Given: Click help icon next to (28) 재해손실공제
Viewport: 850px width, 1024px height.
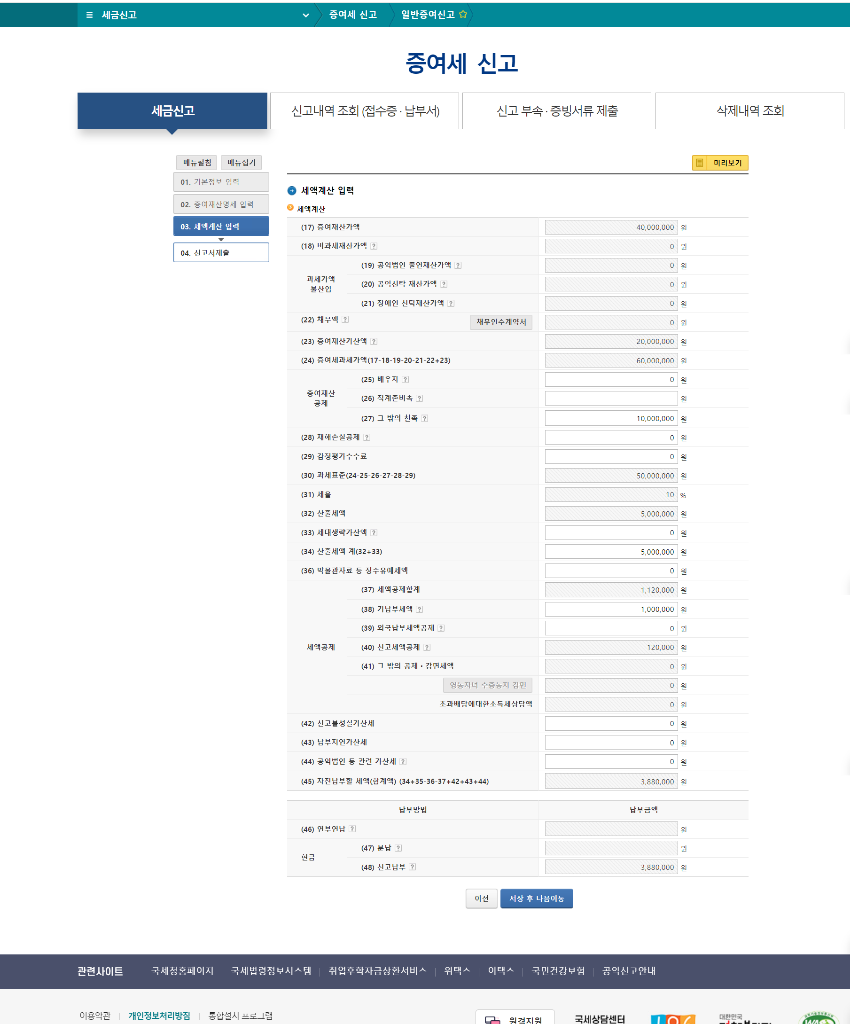Looking at the screenshot, I should [367, 437].
